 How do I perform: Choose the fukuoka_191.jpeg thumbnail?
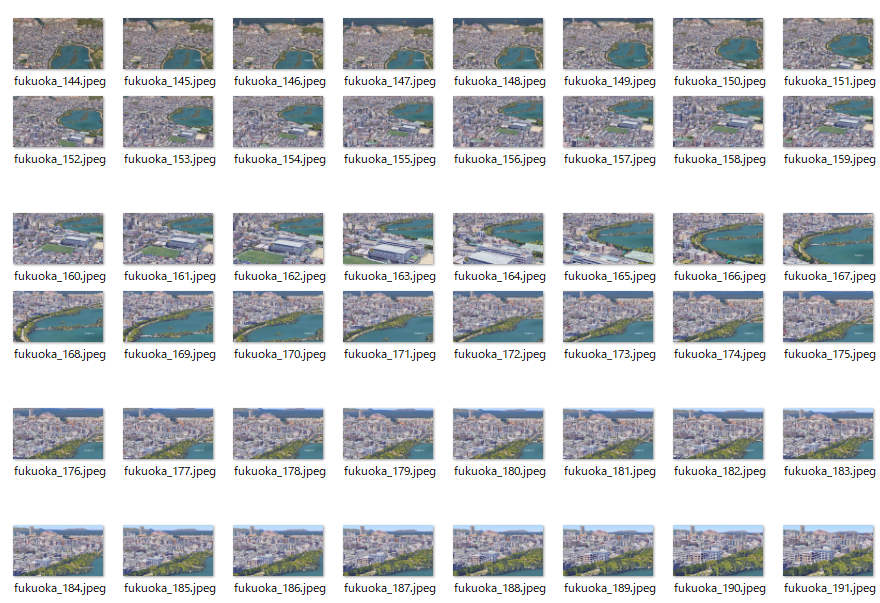828,551
